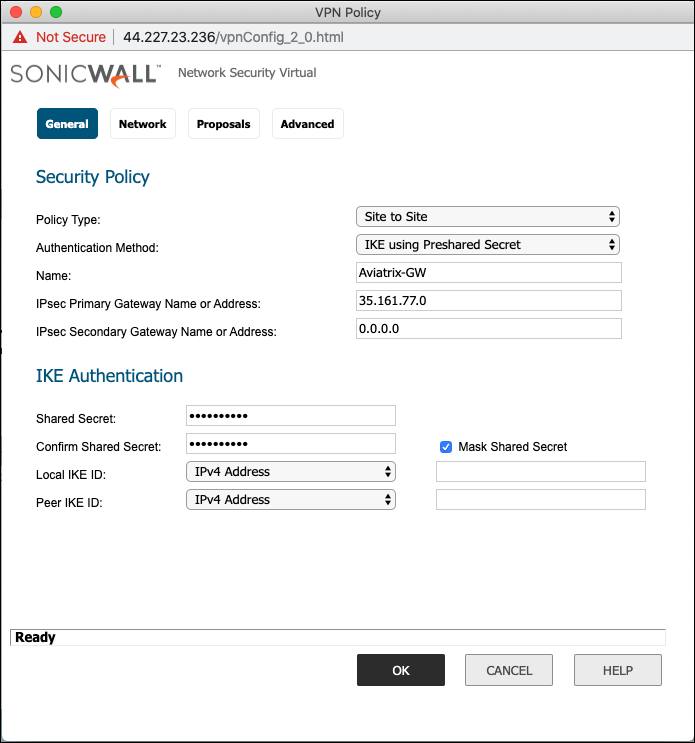Uncheck Mask Shared Secret checkbox

click(446, 447)
